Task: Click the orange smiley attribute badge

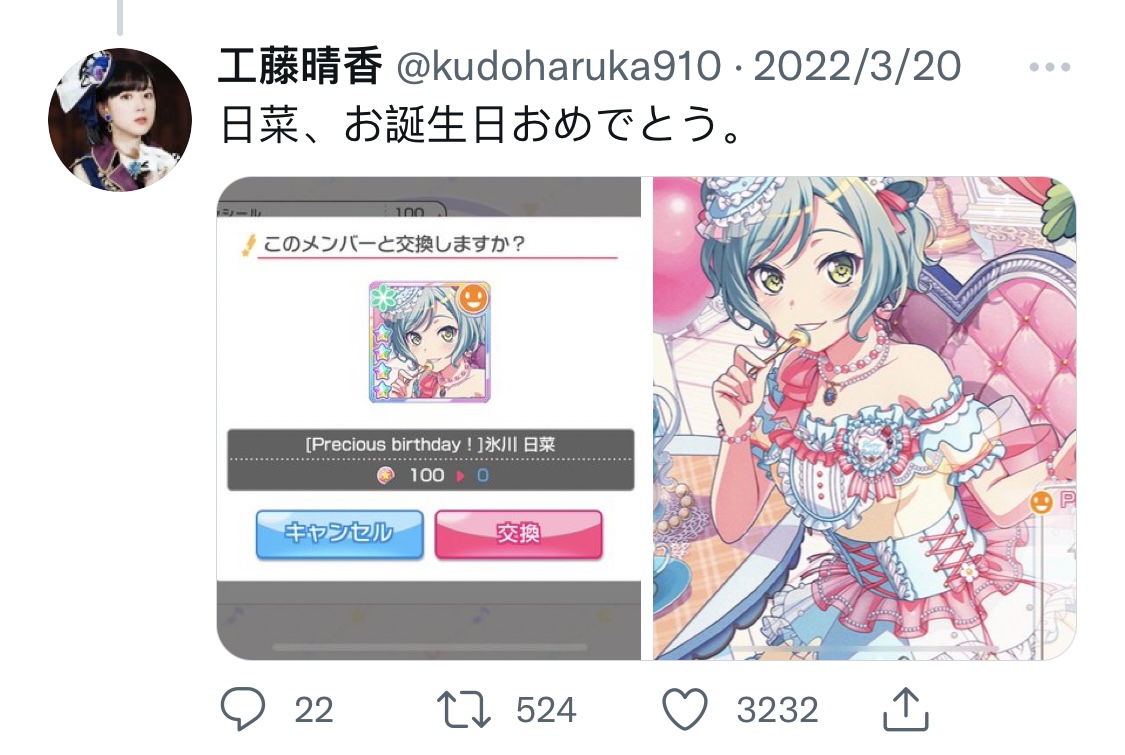Action: coord(474,298)
